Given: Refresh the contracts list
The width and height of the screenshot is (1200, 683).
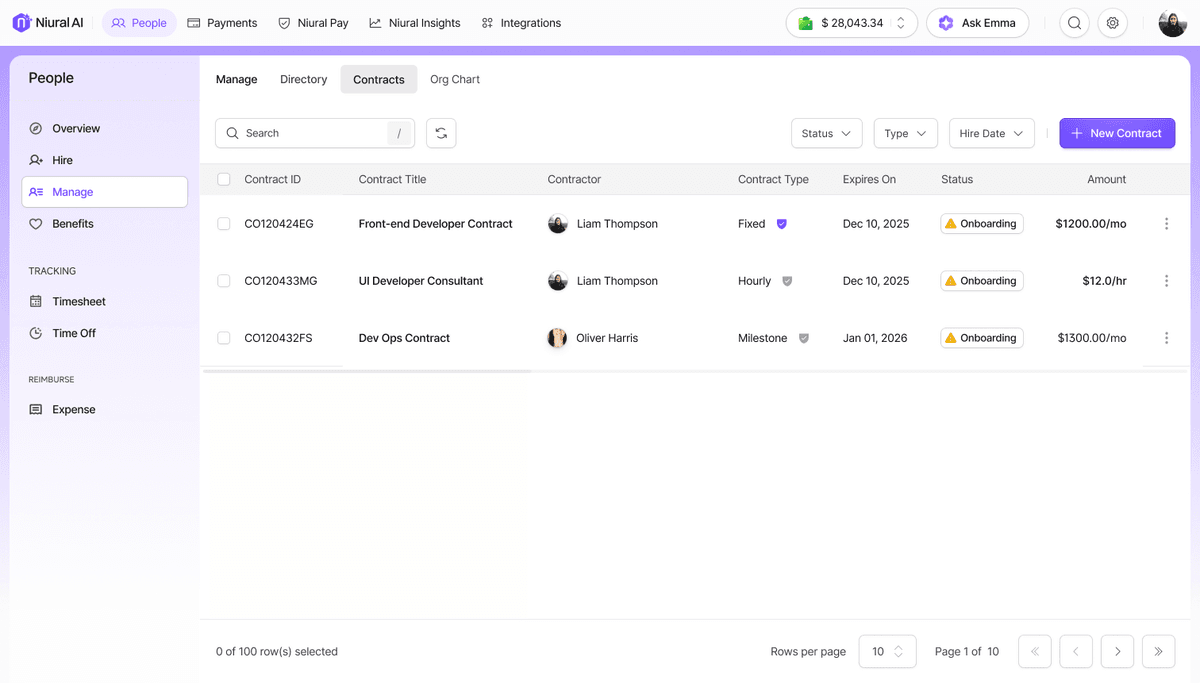Looking at the screenshot, I should [441, 132].
